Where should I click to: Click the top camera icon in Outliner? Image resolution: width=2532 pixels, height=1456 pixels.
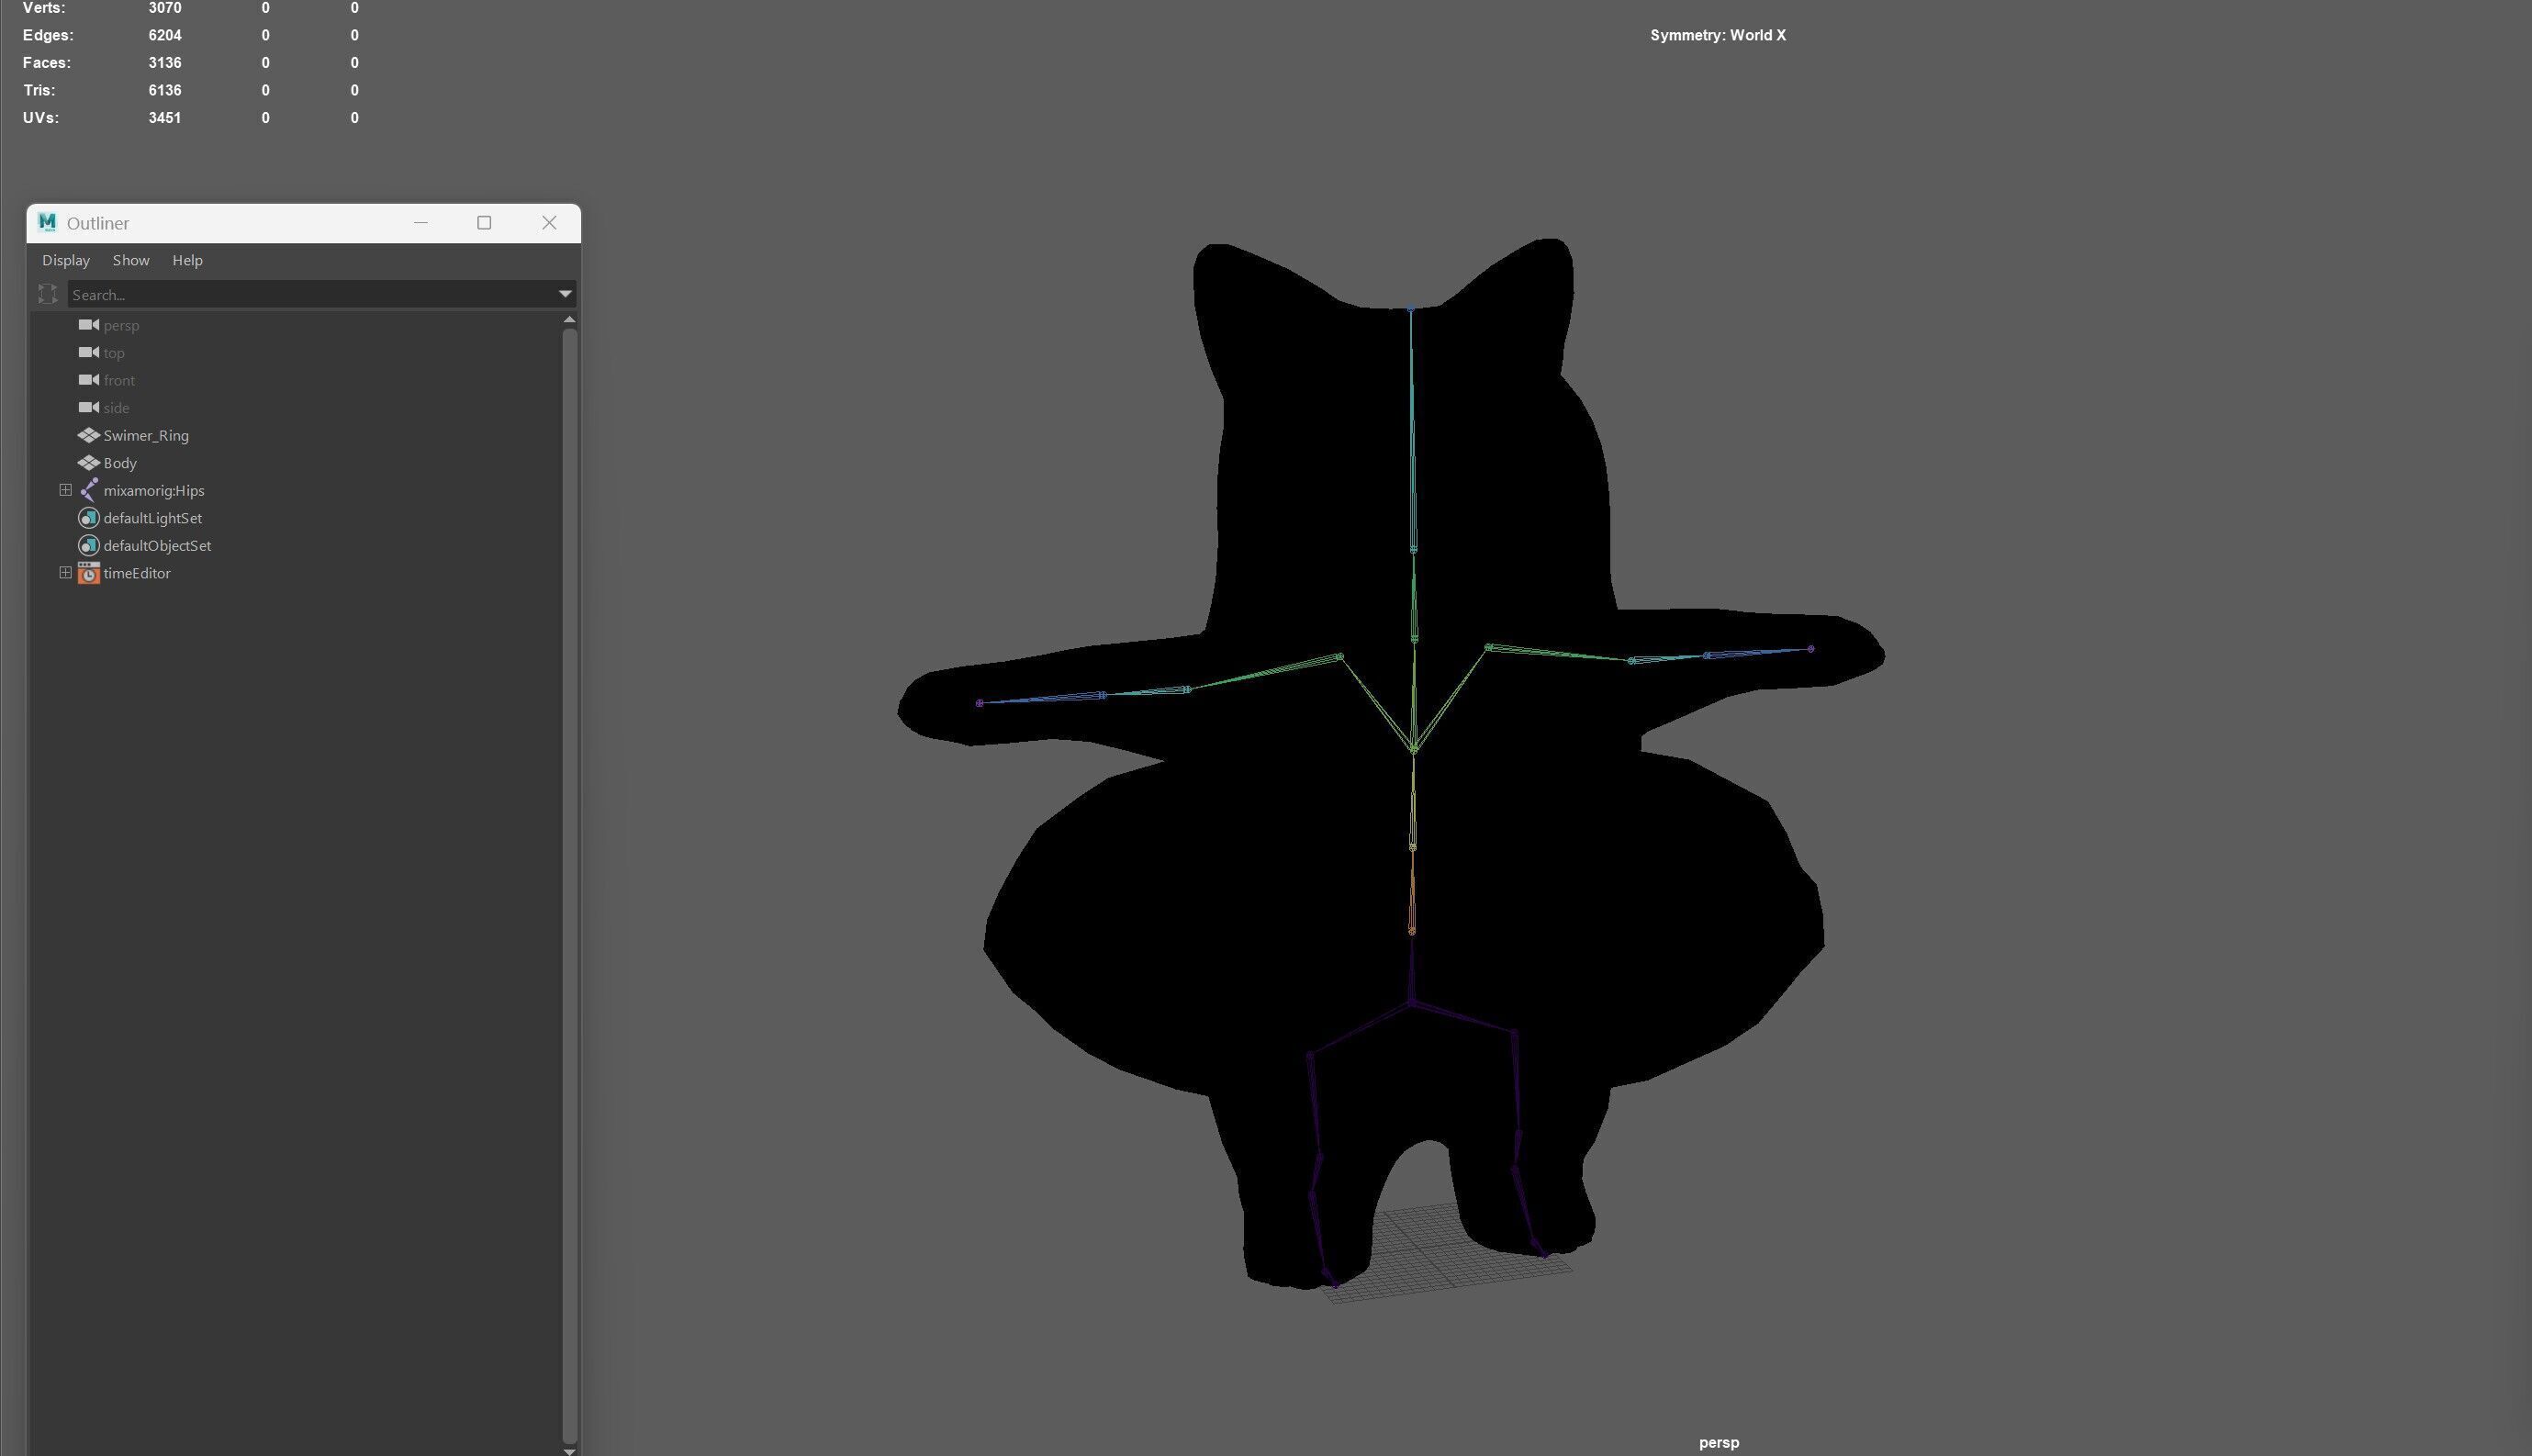click(89, 352)
